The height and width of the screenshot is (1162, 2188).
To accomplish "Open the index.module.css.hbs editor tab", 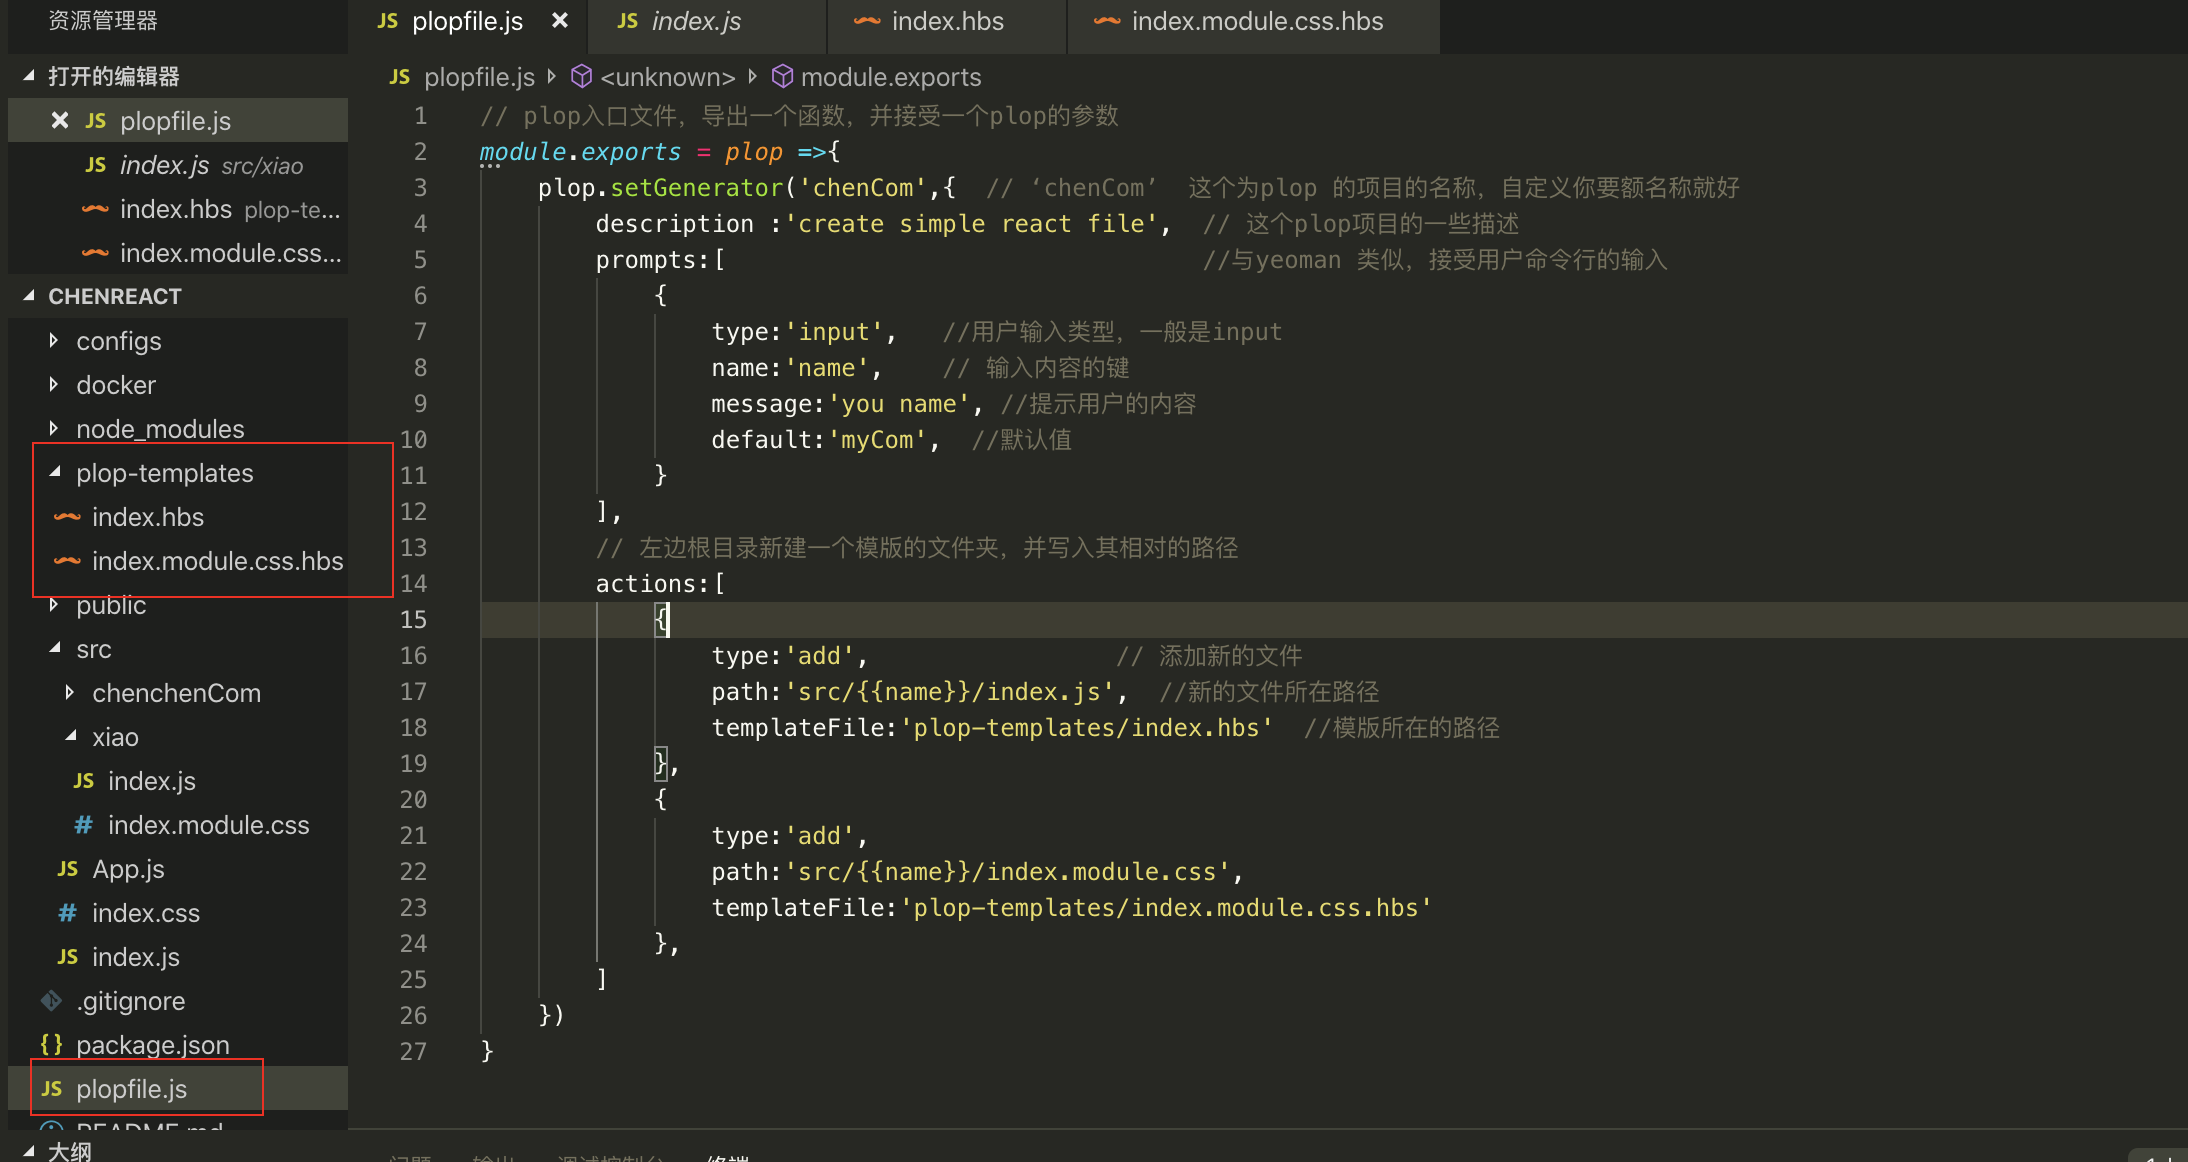I will pyautogui.click(x=1254, y=22).
